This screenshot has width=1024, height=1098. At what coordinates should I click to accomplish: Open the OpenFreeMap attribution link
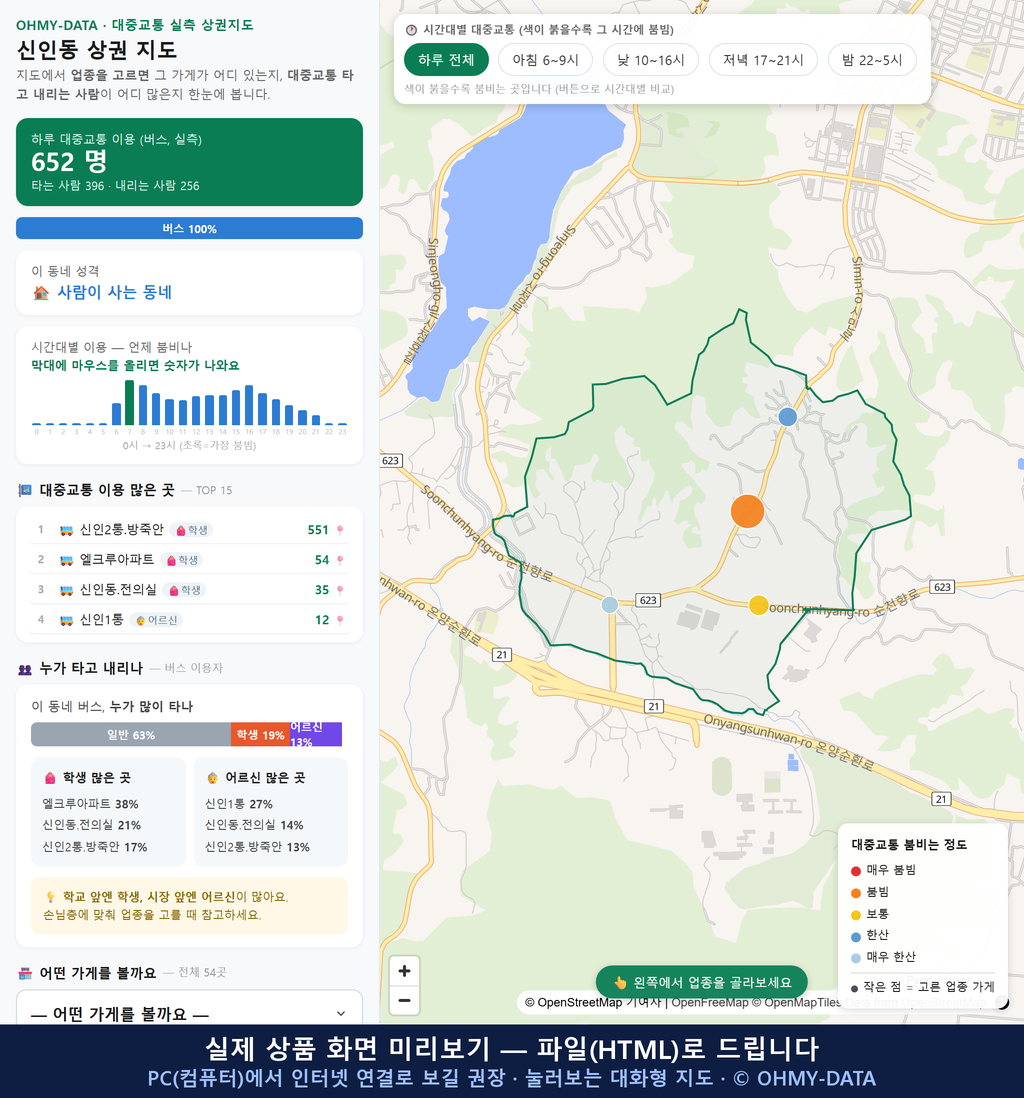[710, 1002]
